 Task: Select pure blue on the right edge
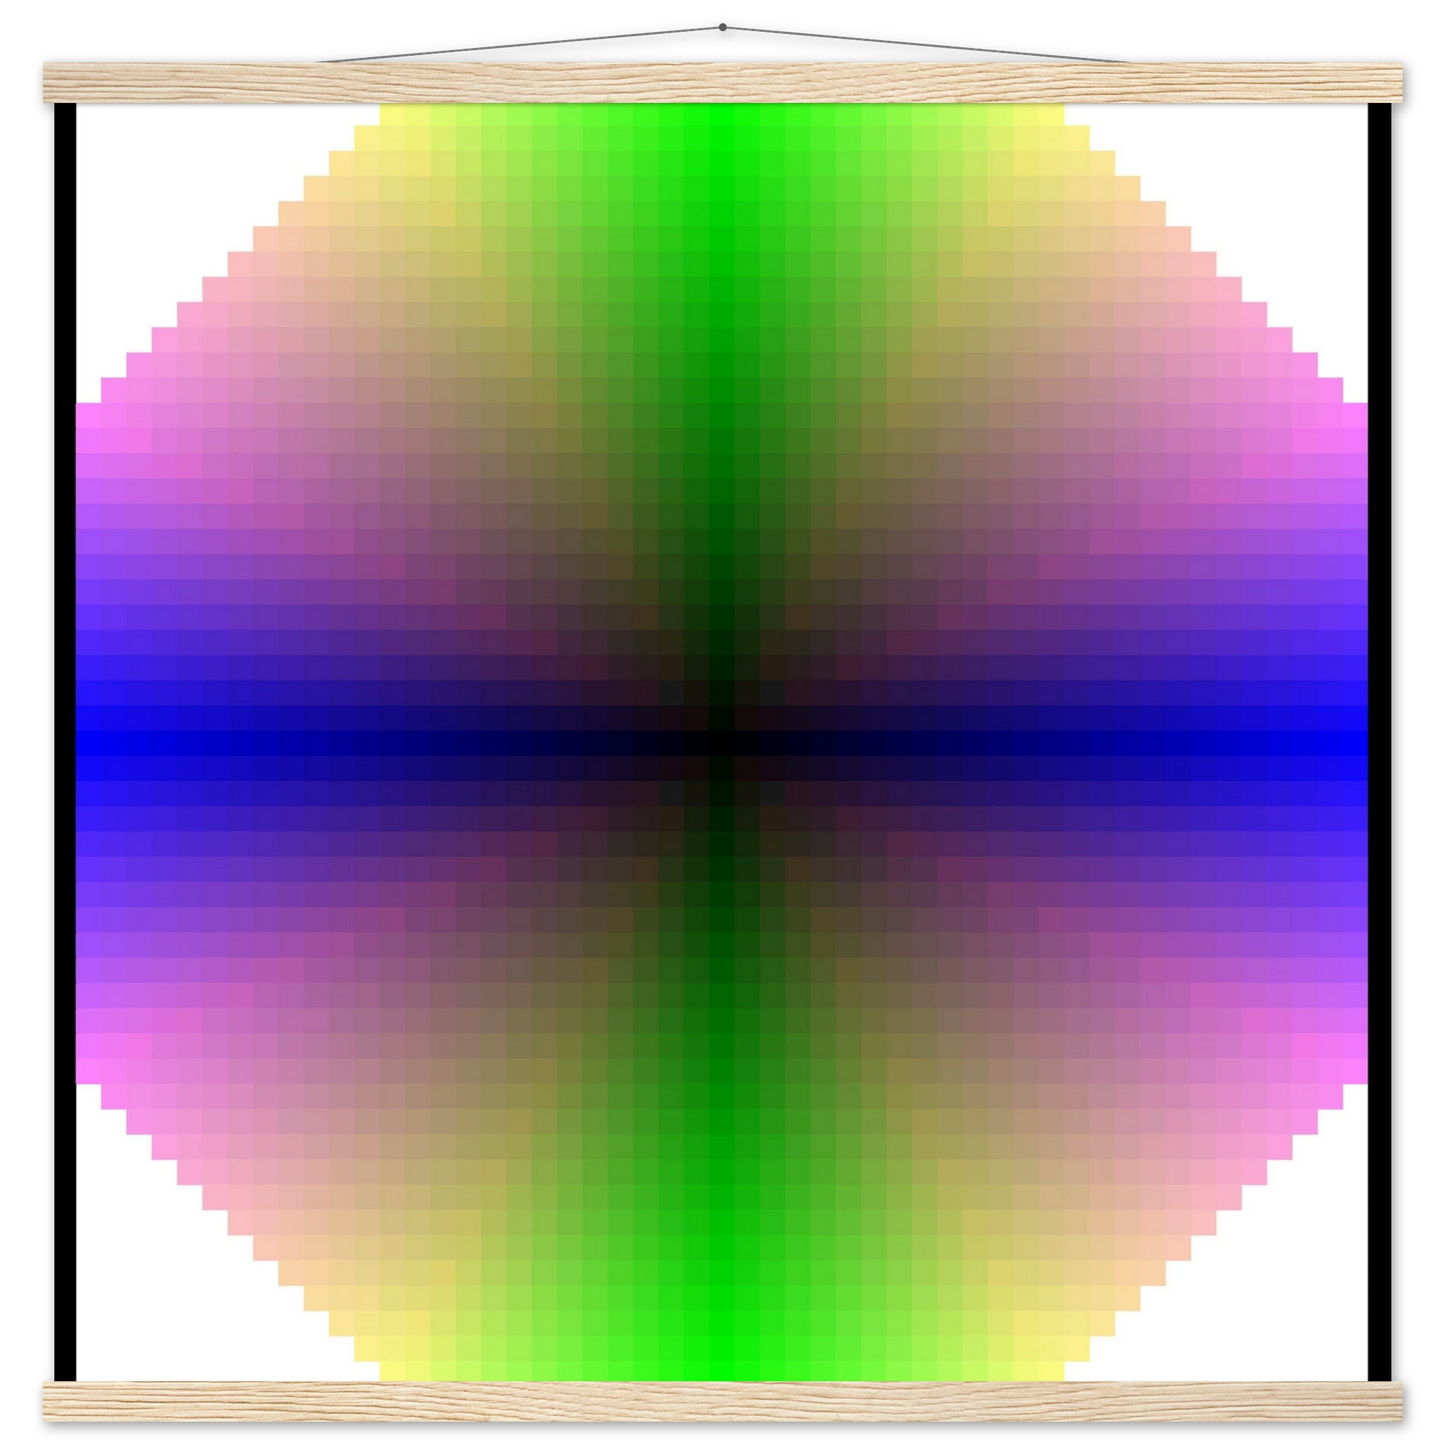pyautogui.click(x=1355, y=743)
